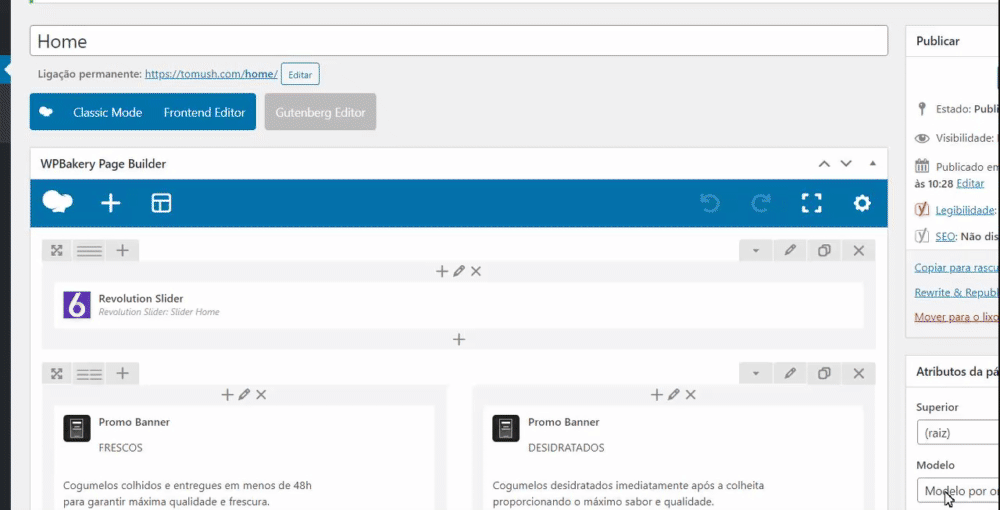Toggle collapse of the Revolution Slider row
This screenshot has height=510, width=1000.
756,251
